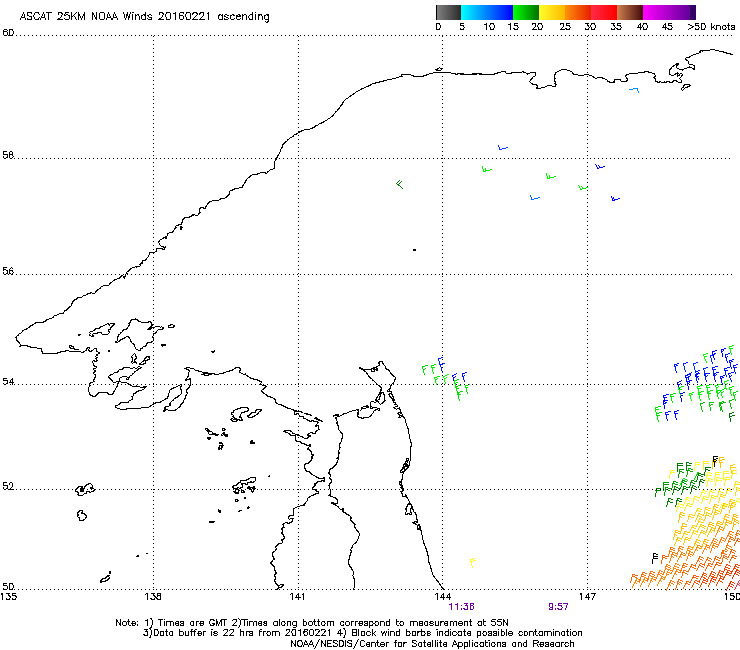
Task: Click the latitude label '60'
Action: coord(8,33)
